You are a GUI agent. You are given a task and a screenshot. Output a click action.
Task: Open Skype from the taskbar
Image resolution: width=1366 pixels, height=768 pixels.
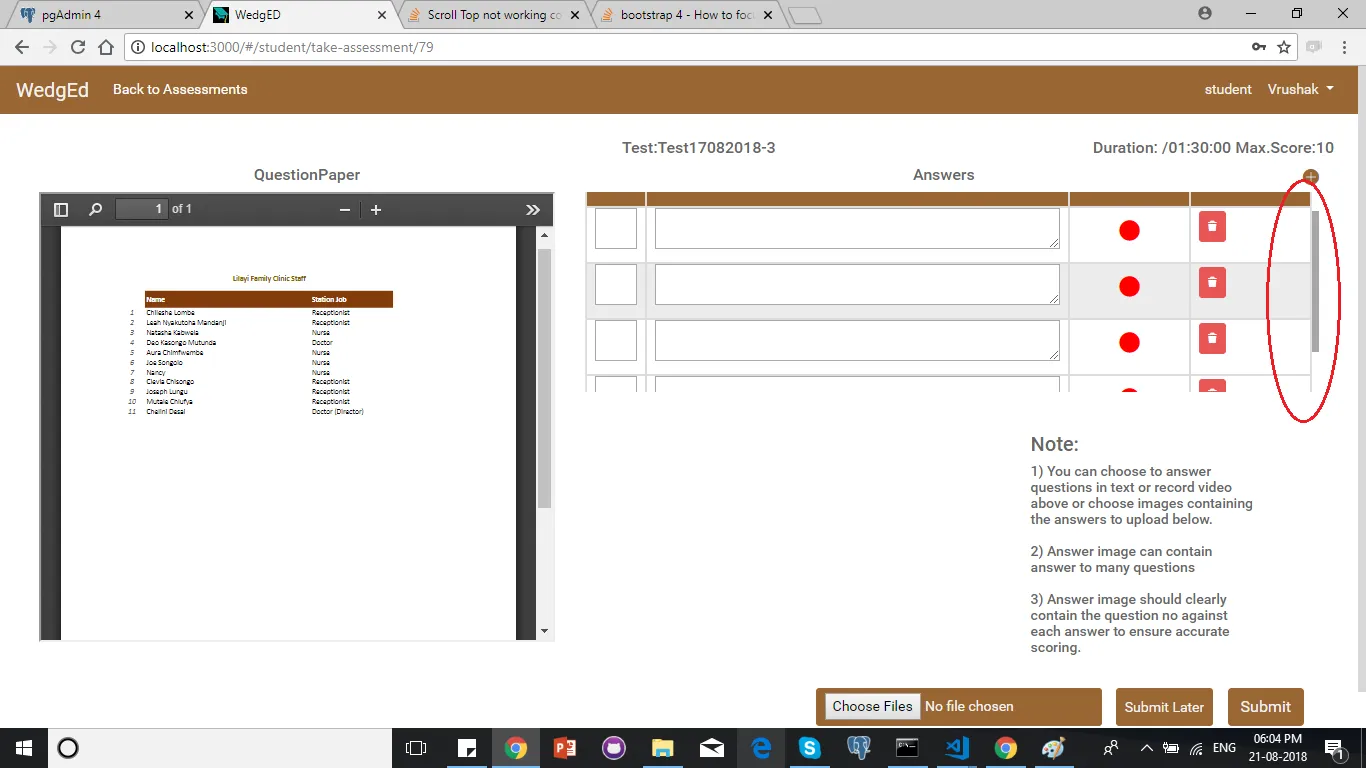pos(810,748)
